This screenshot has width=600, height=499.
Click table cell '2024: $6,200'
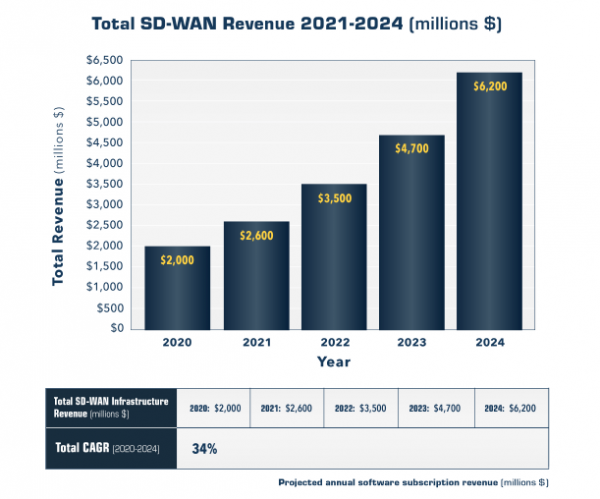pyautogui.click(x=511, y=408)
